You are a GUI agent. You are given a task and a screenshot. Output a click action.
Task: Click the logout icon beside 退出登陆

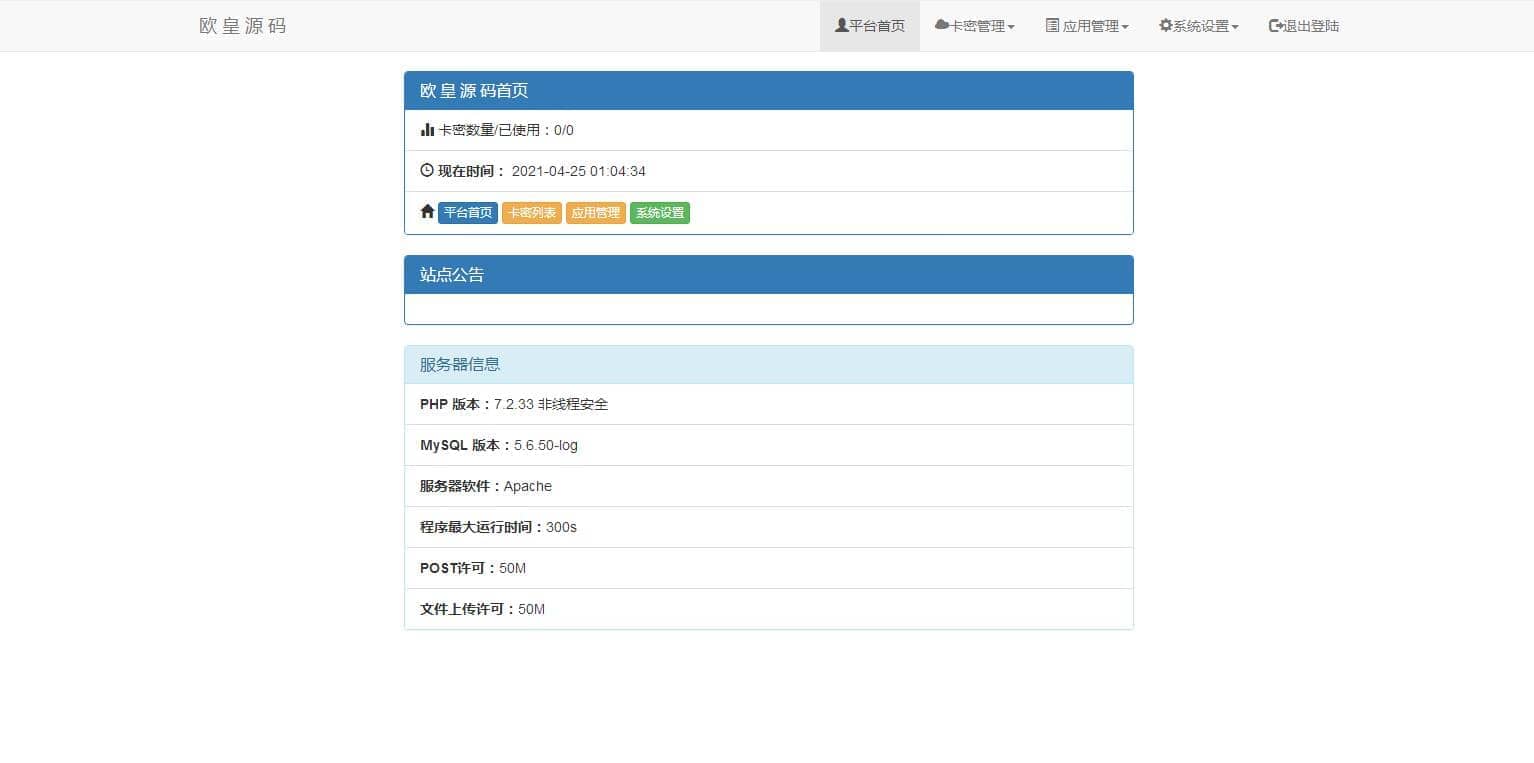click(1275, 26)
